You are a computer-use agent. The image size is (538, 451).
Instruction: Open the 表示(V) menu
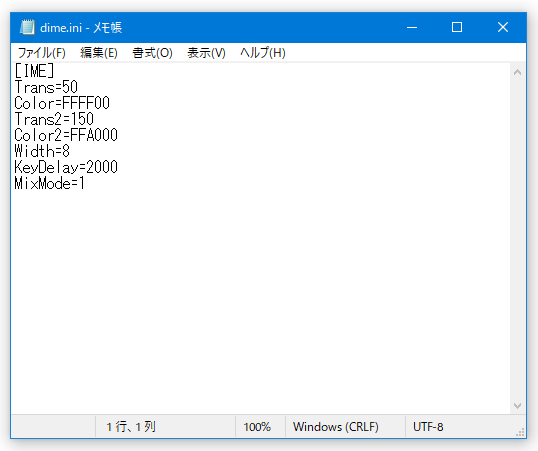(x=206, y=53)
